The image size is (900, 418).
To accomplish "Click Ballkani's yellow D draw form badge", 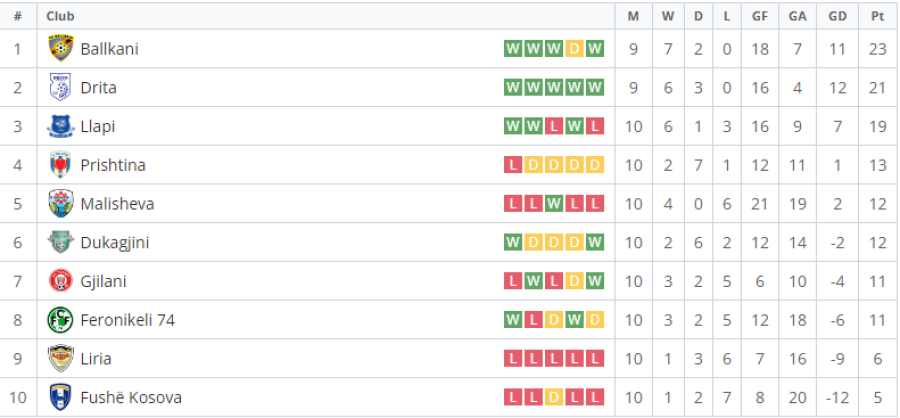I will (x=575, y=49).
